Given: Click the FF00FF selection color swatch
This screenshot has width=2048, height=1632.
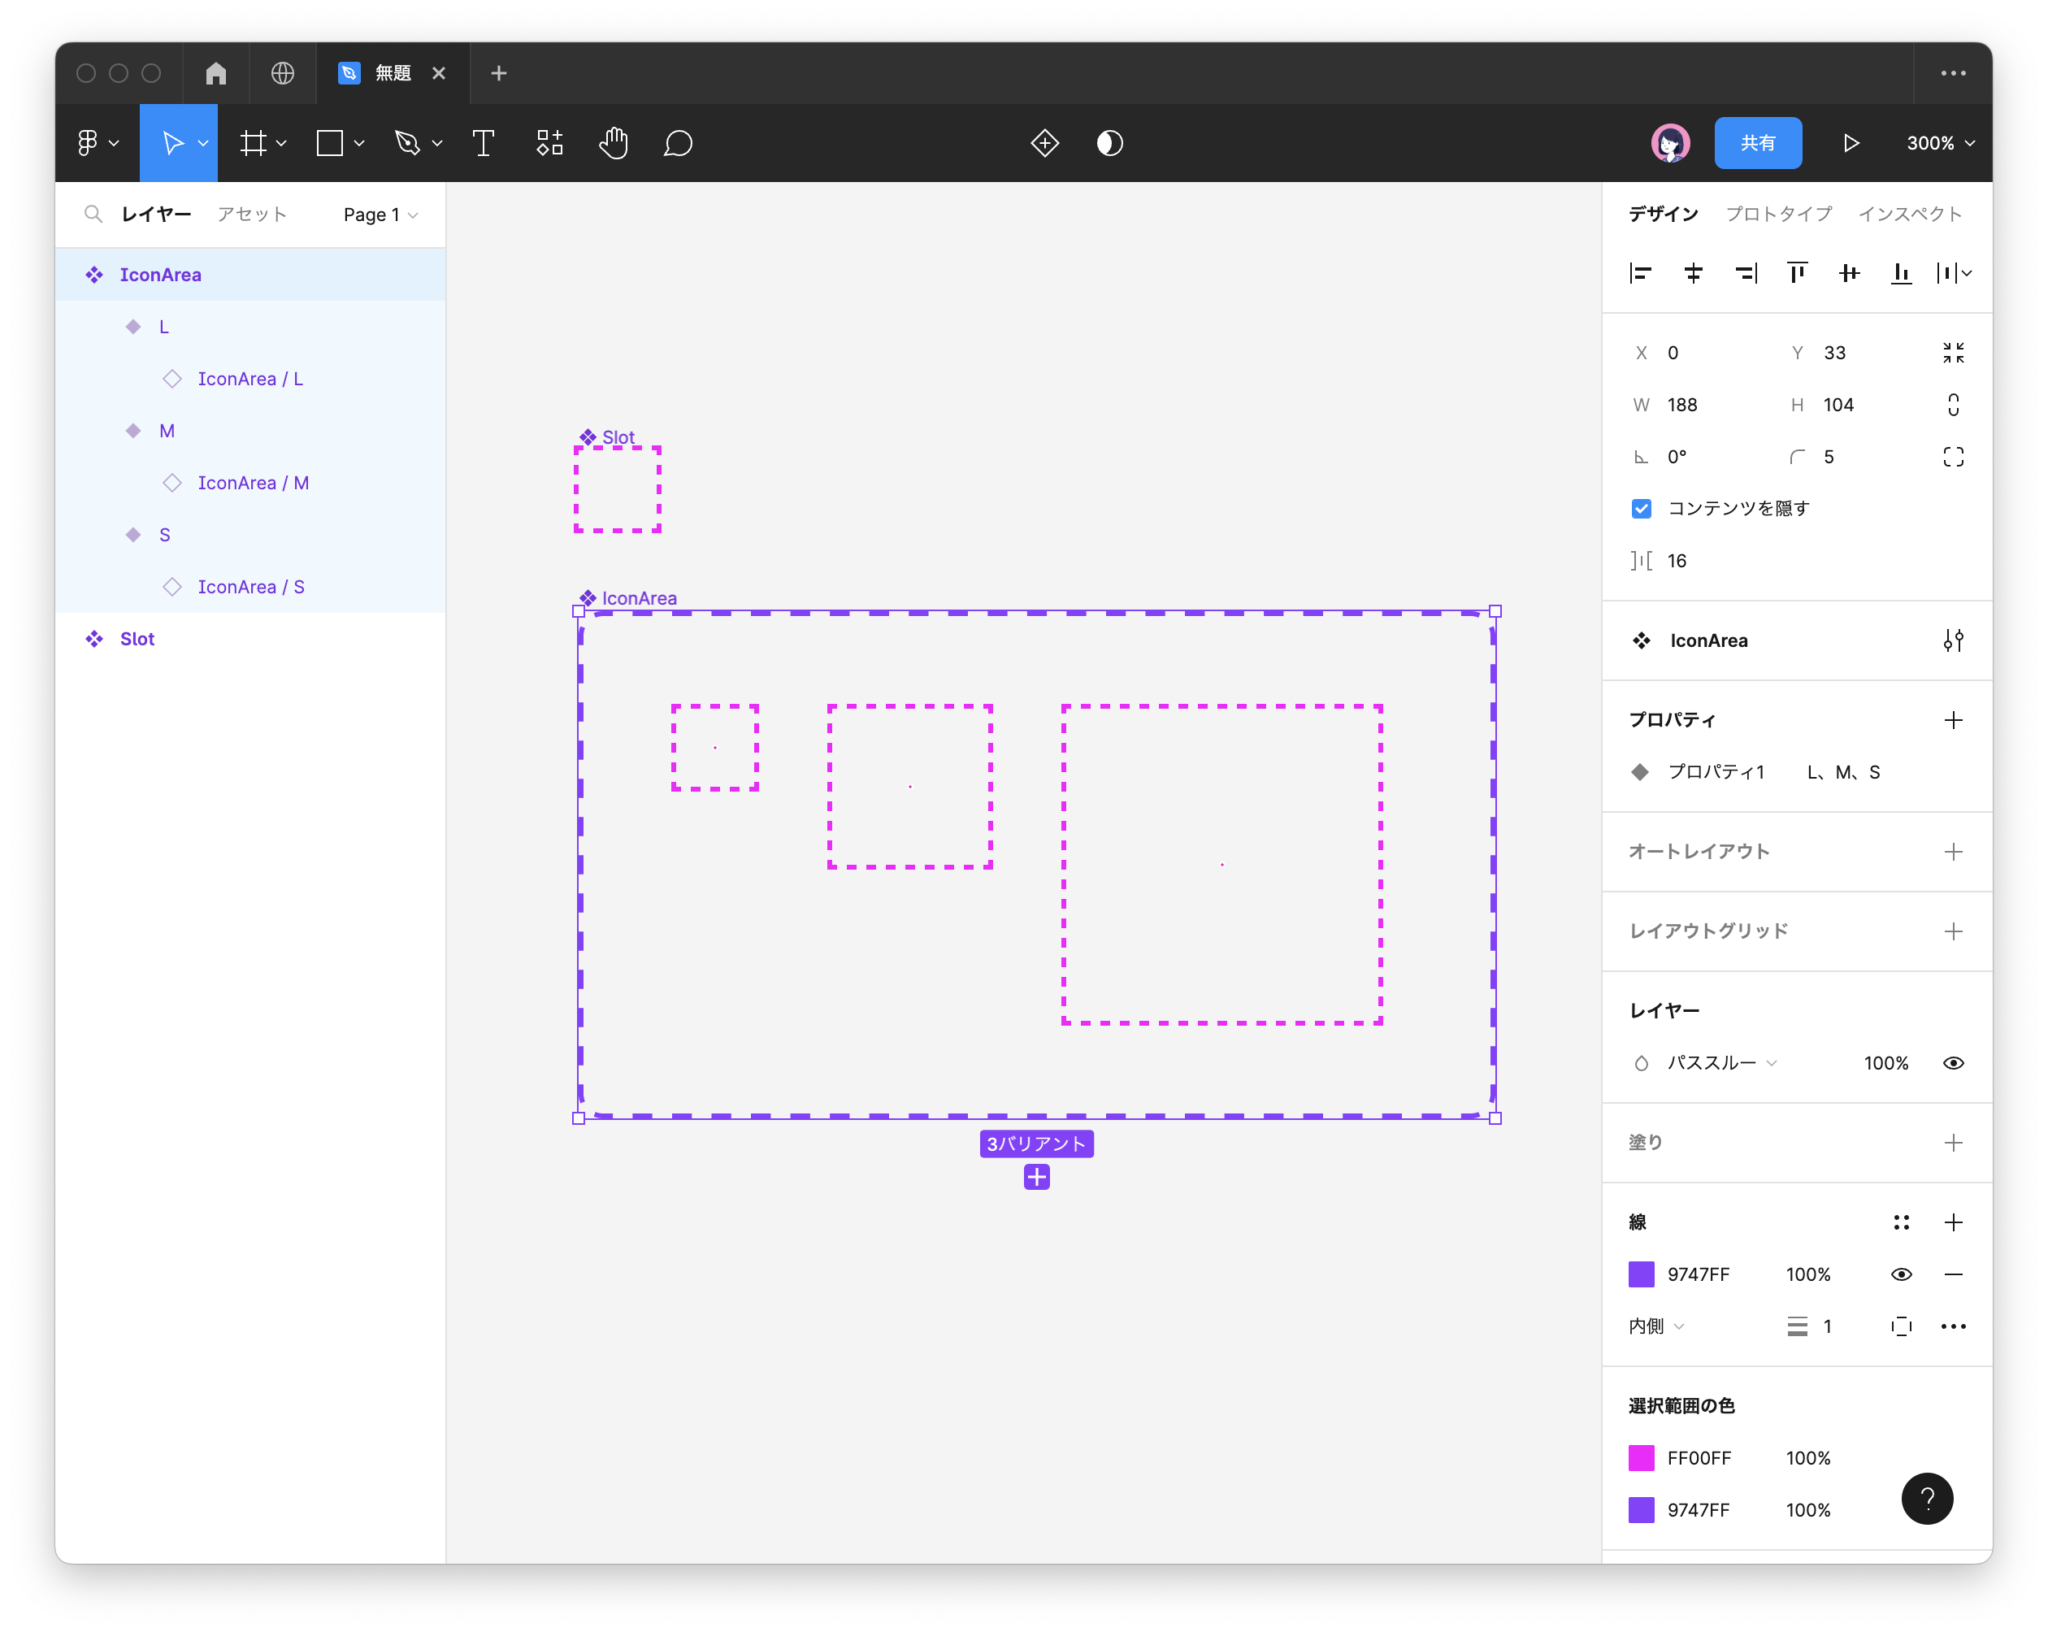Looking at the screenshot, I should click(1641, 1458).
